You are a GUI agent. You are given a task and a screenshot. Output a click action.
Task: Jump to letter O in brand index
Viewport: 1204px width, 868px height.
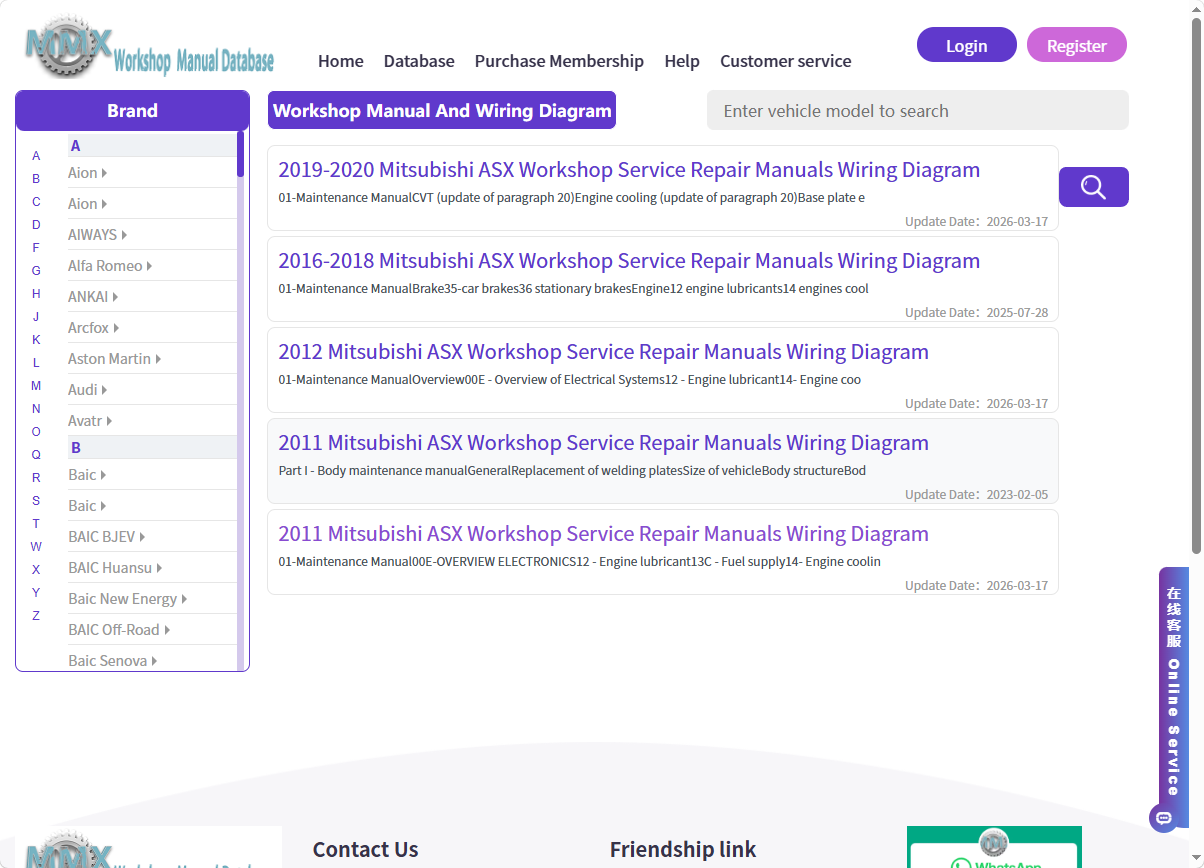36,432
